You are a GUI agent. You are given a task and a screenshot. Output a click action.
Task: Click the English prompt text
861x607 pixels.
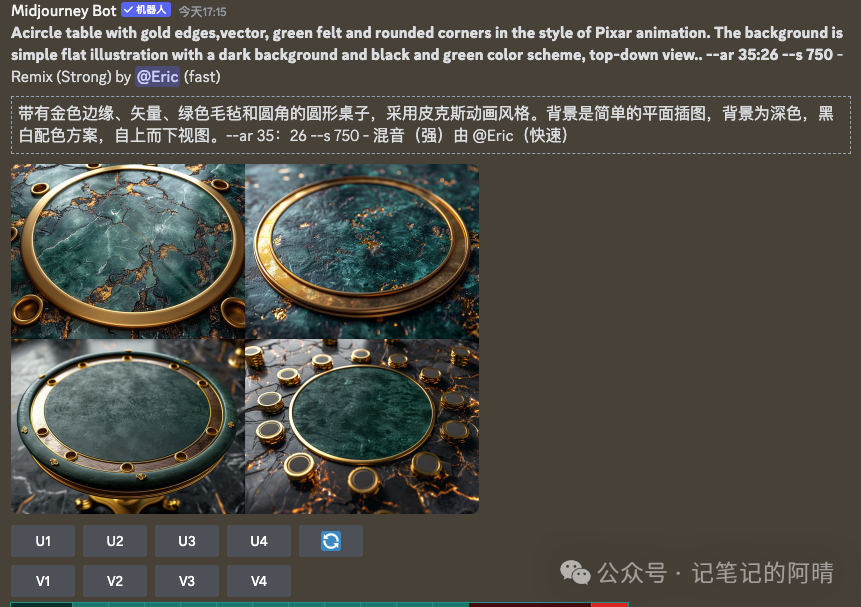click(427, 54)
